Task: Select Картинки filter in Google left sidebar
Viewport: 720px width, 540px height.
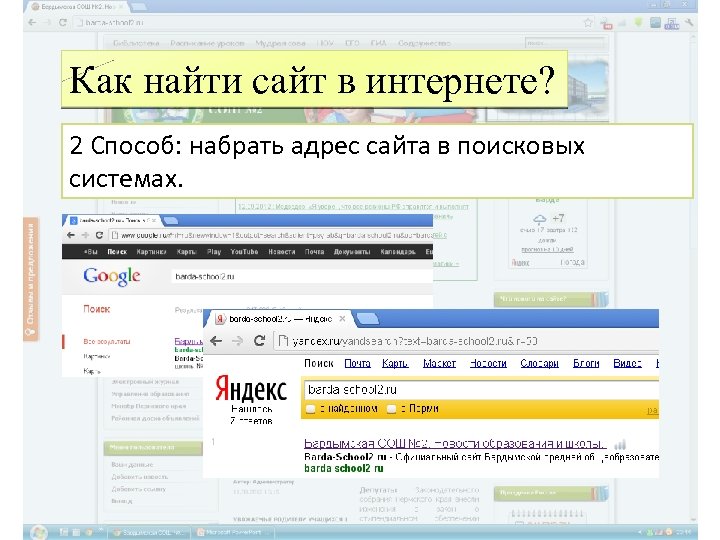Action: (96, 356)
